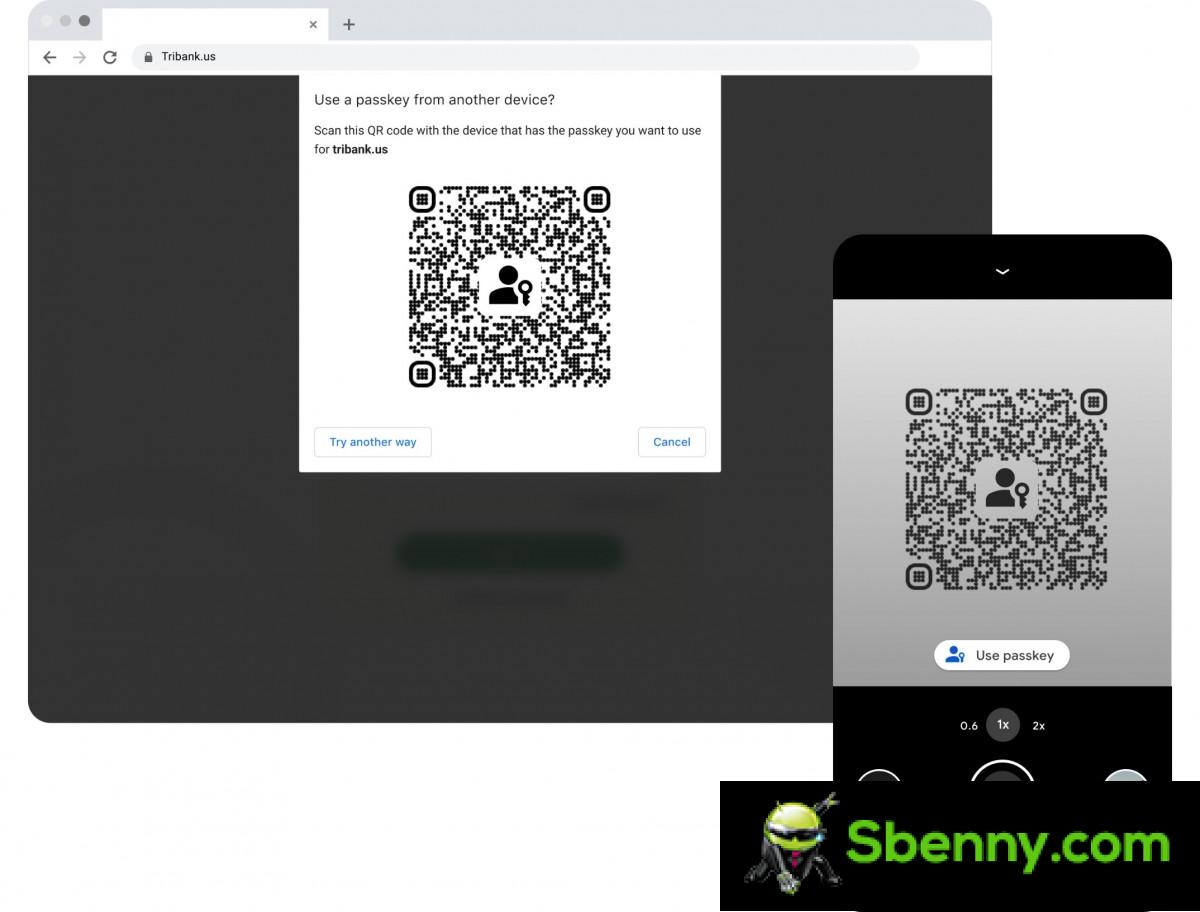Select 2x zoom on the phone camera
1200x912 pixels.
(1039, 726)
